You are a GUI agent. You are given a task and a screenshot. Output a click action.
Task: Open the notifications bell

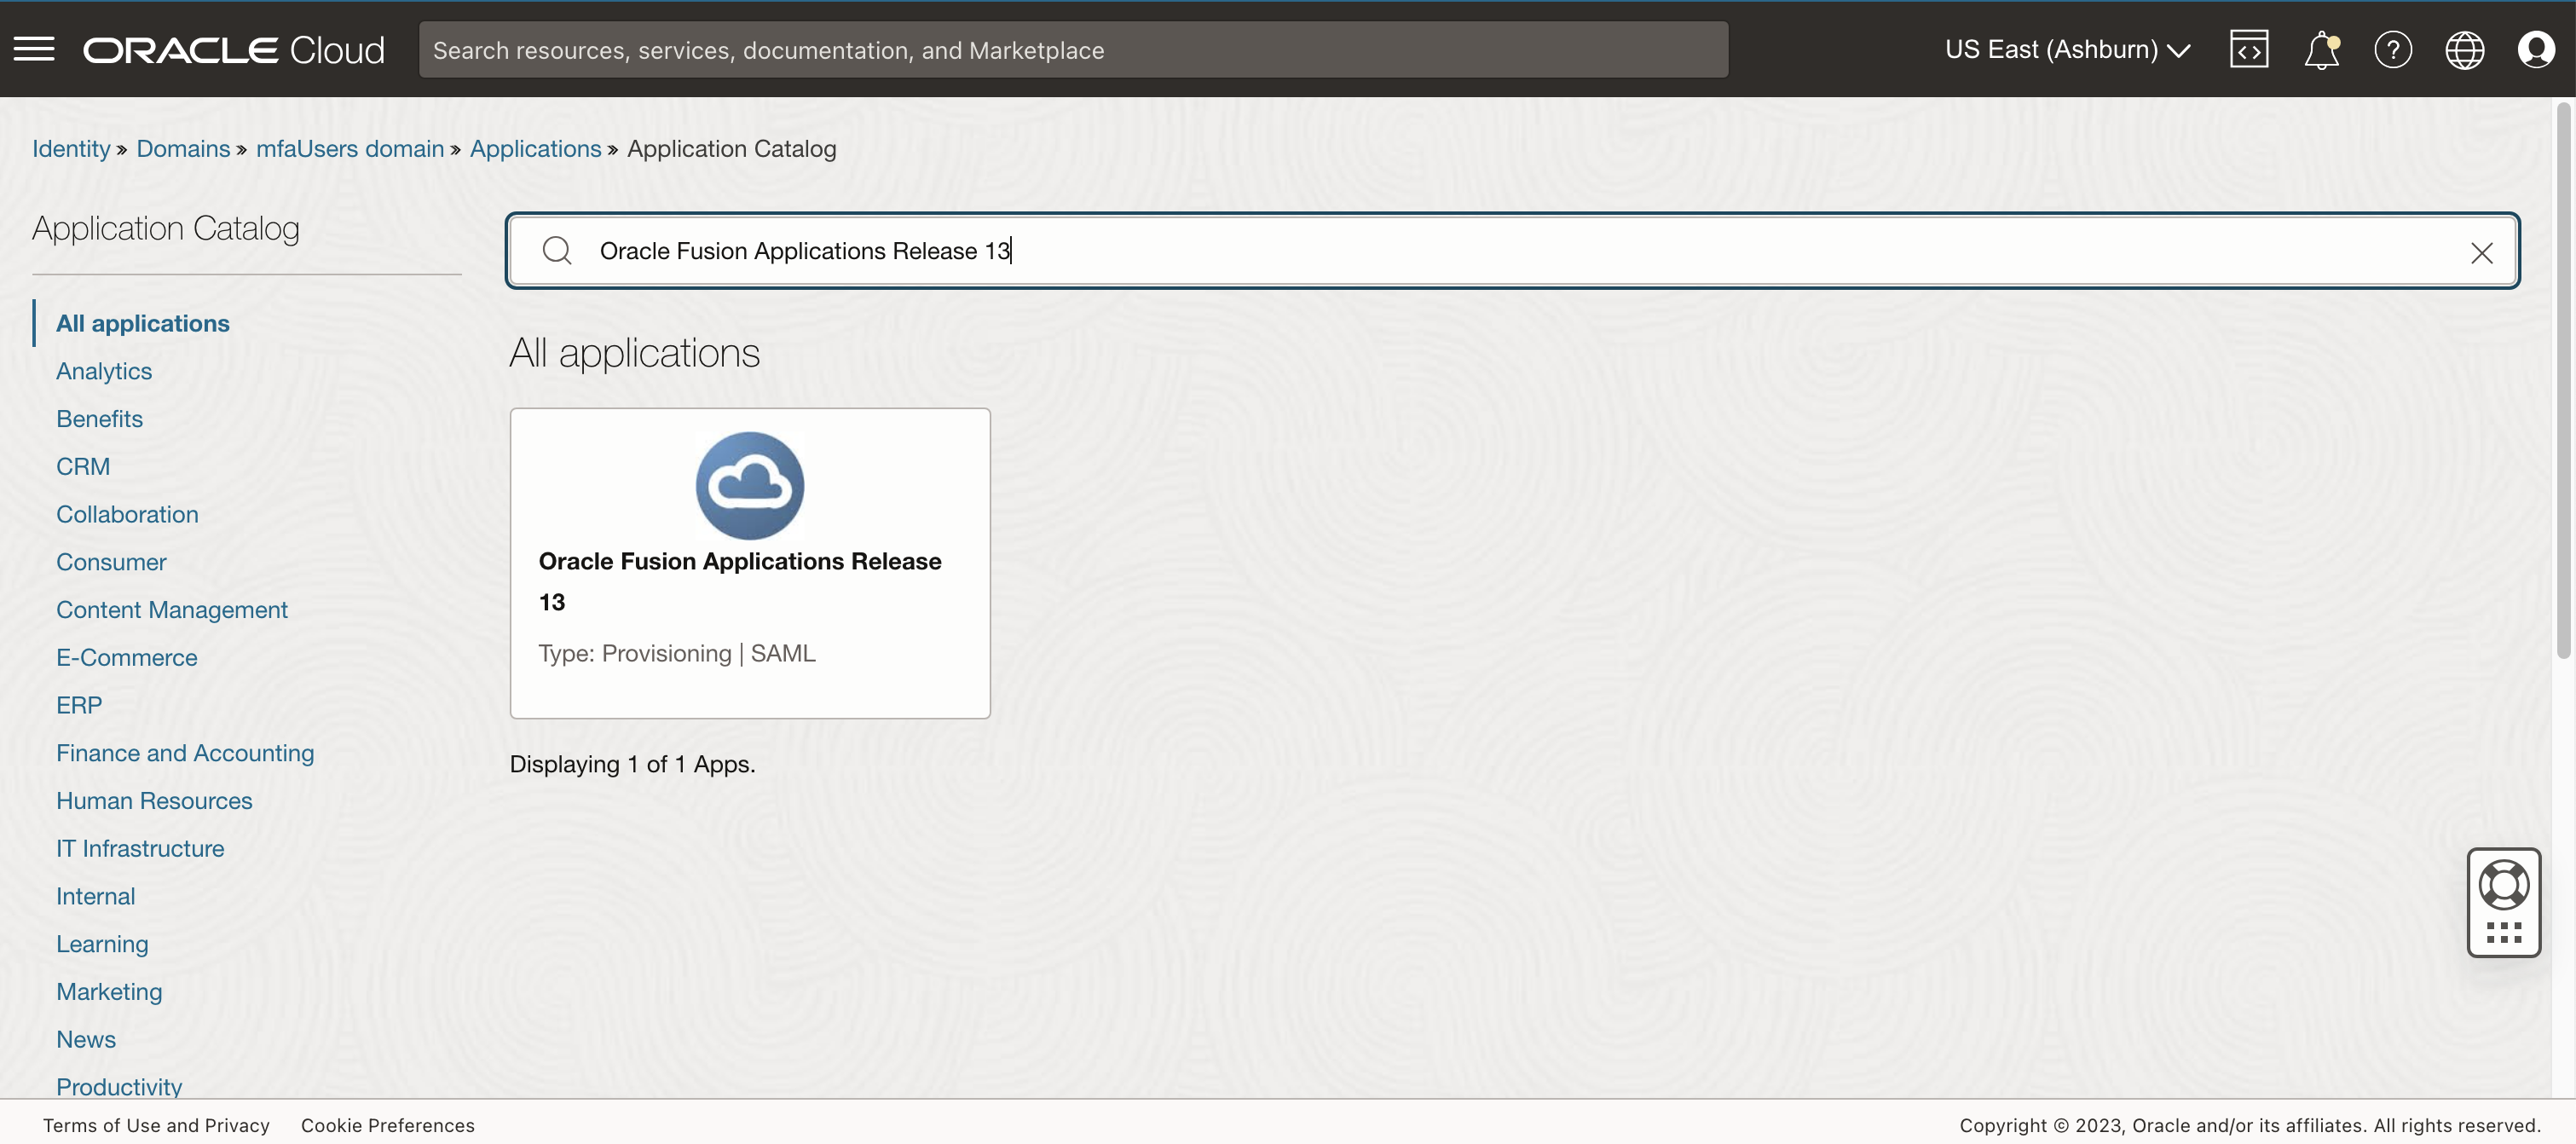point(2320,50)
